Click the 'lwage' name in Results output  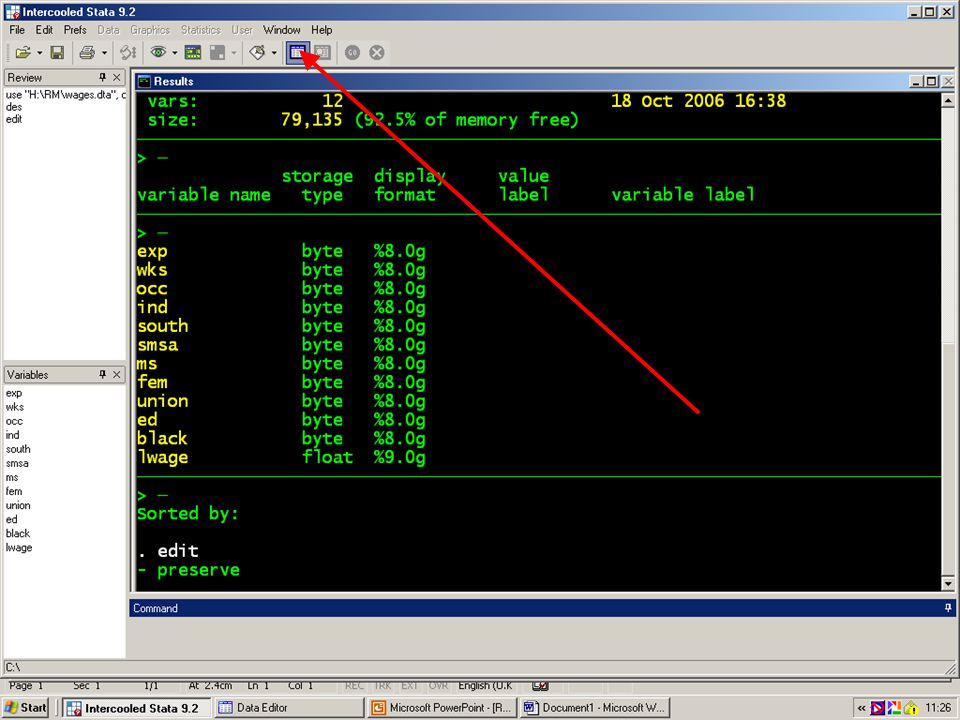point(162,457)
